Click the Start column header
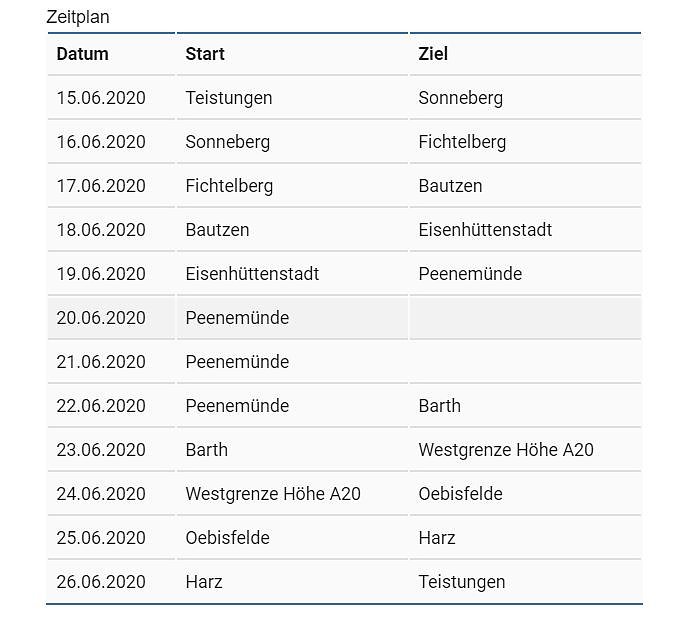The image size is (679, 620). click(205, 54)
